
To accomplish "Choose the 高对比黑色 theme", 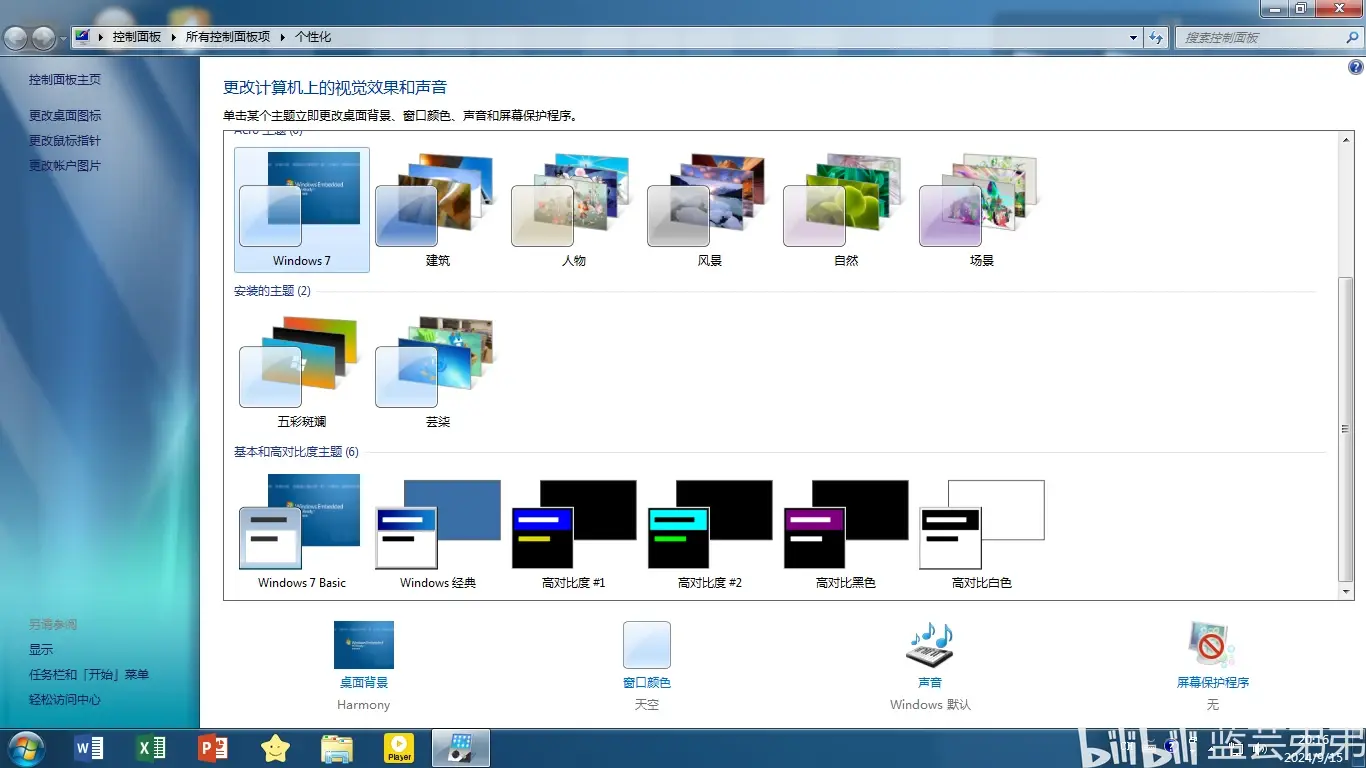I will point(845,532).
